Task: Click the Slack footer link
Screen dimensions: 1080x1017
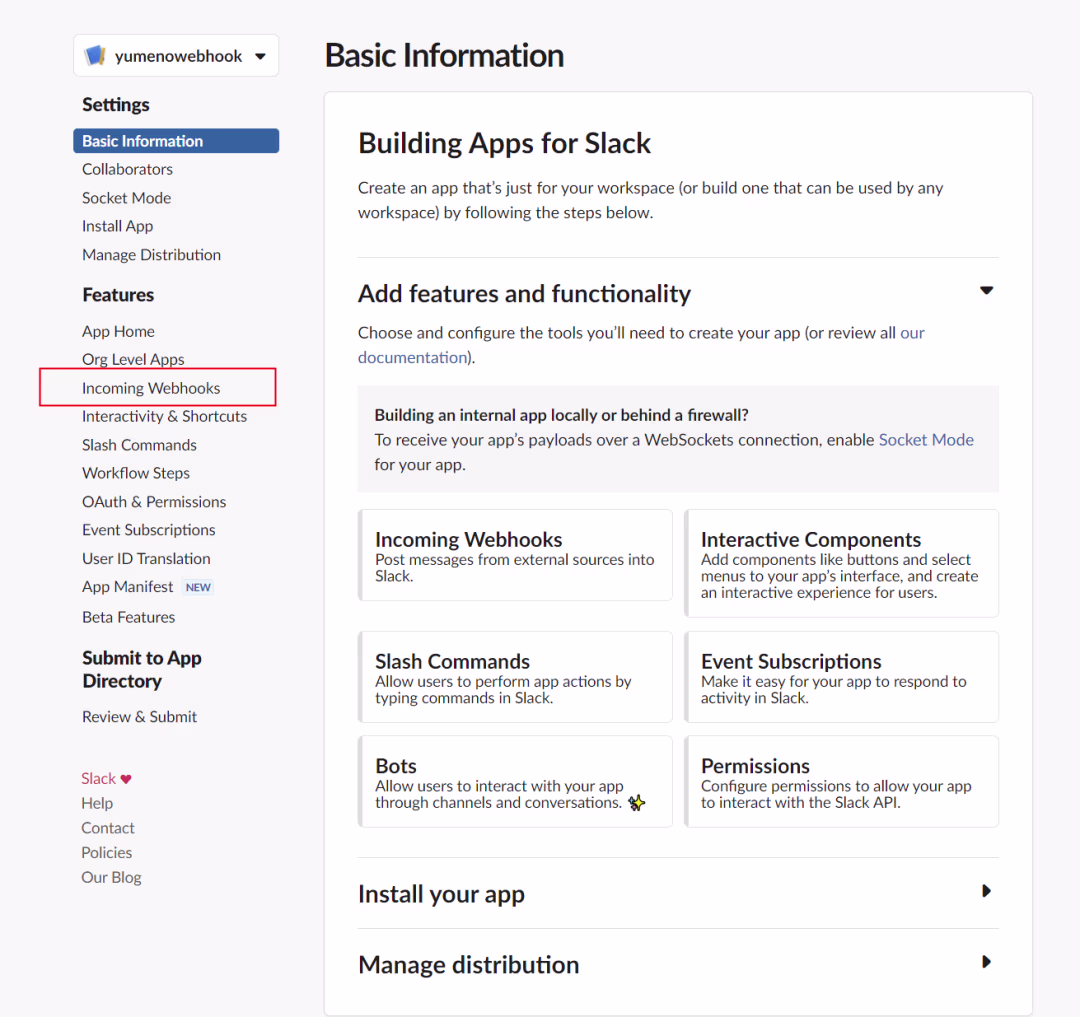Action: click(99, 779)
